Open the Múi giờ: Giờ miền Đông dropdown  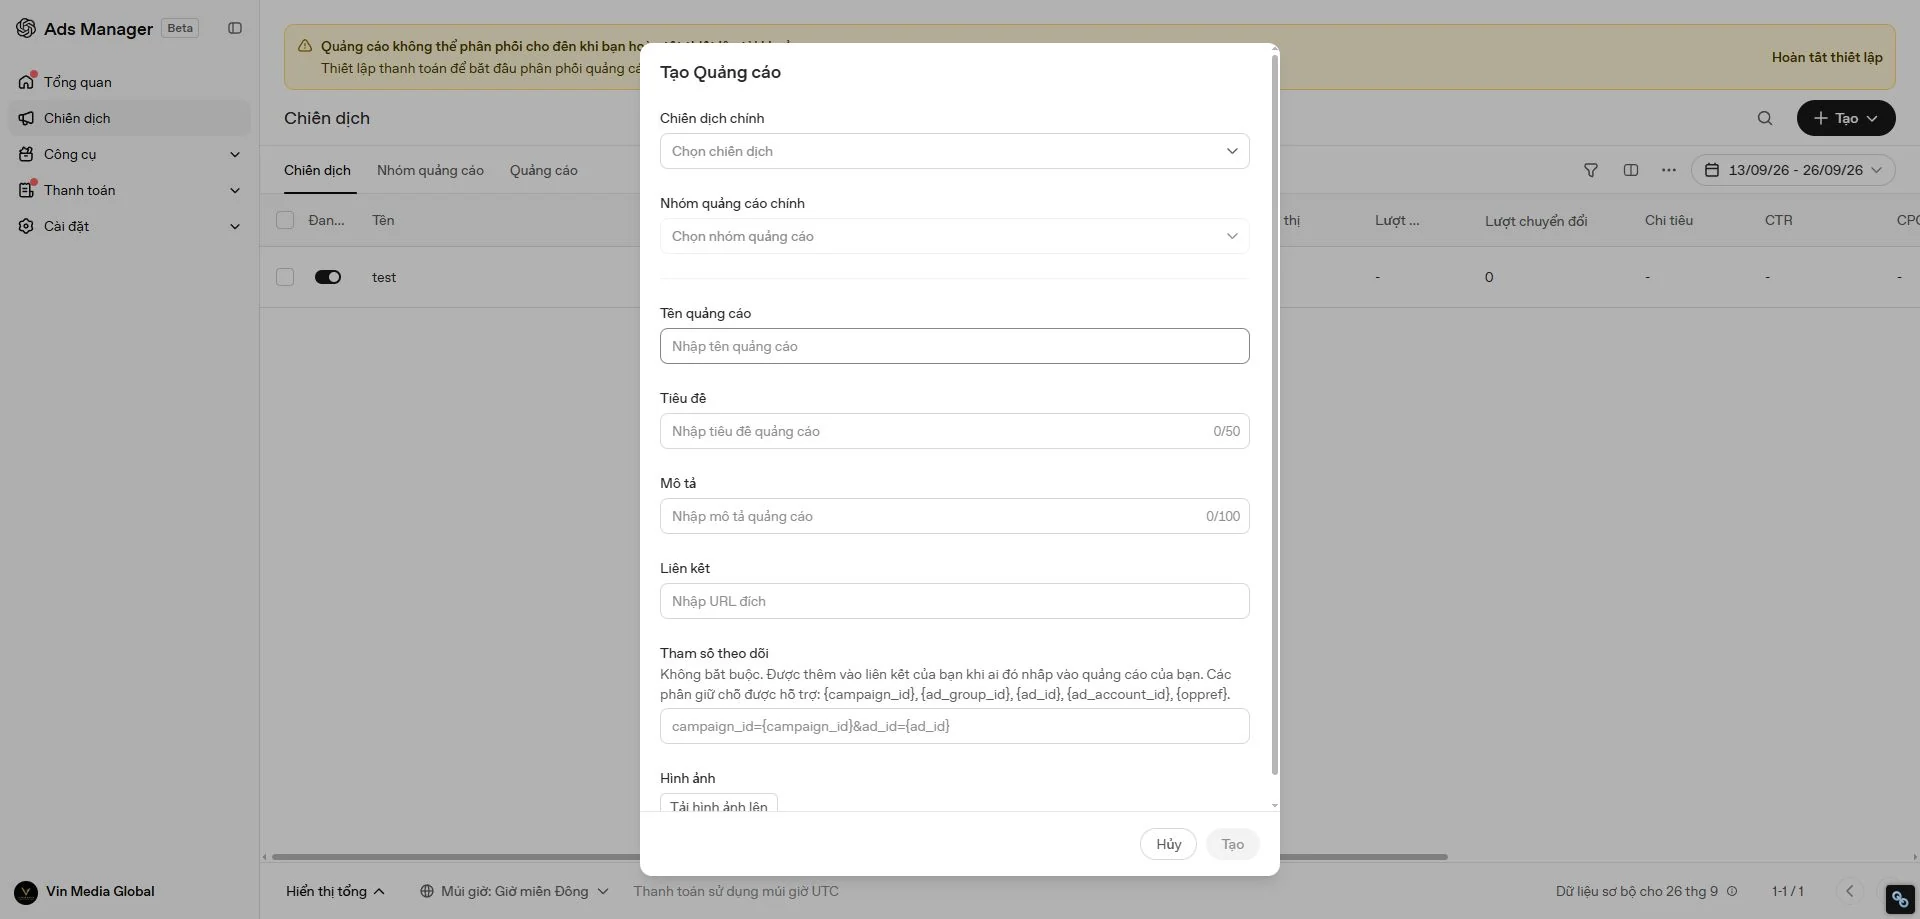[514, 891]
